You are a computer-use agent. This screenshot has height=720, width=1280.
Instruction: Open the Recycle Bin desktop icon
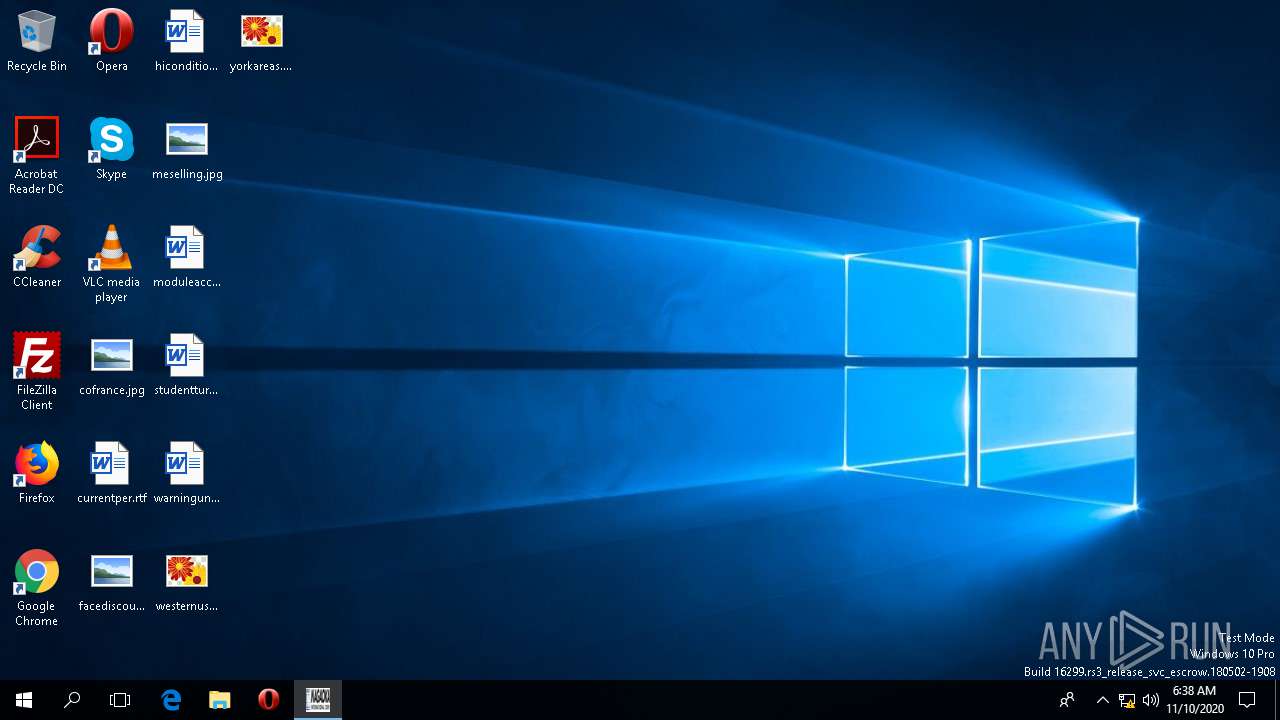tap(37, 41)
